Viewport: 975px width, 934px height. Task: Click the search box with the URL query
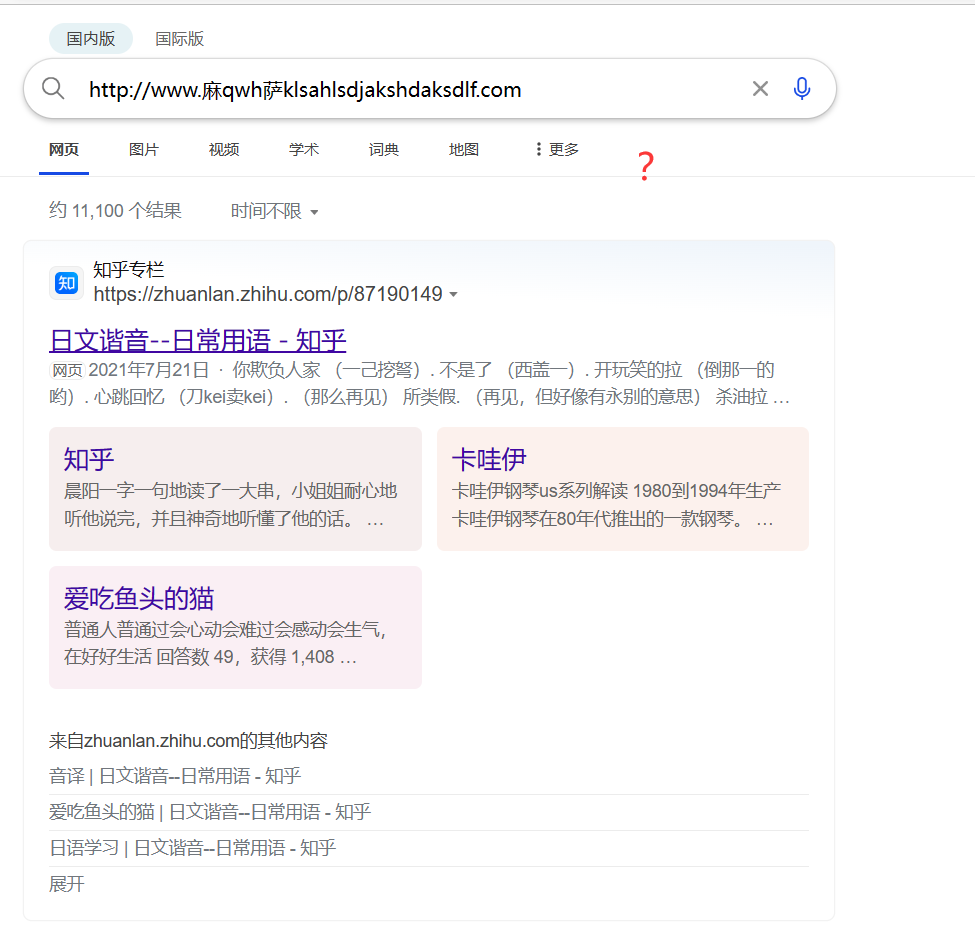click(430, 89)
